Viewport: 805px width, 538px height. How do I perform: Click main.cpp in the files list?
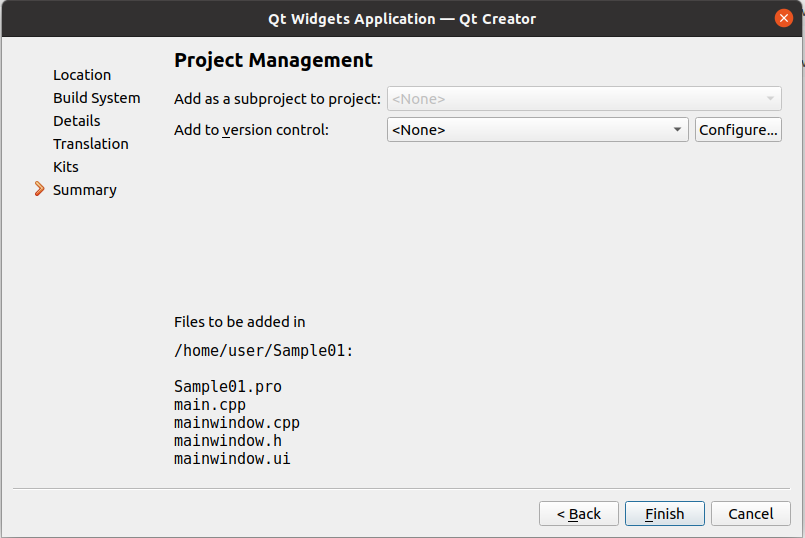pos(210,405)
